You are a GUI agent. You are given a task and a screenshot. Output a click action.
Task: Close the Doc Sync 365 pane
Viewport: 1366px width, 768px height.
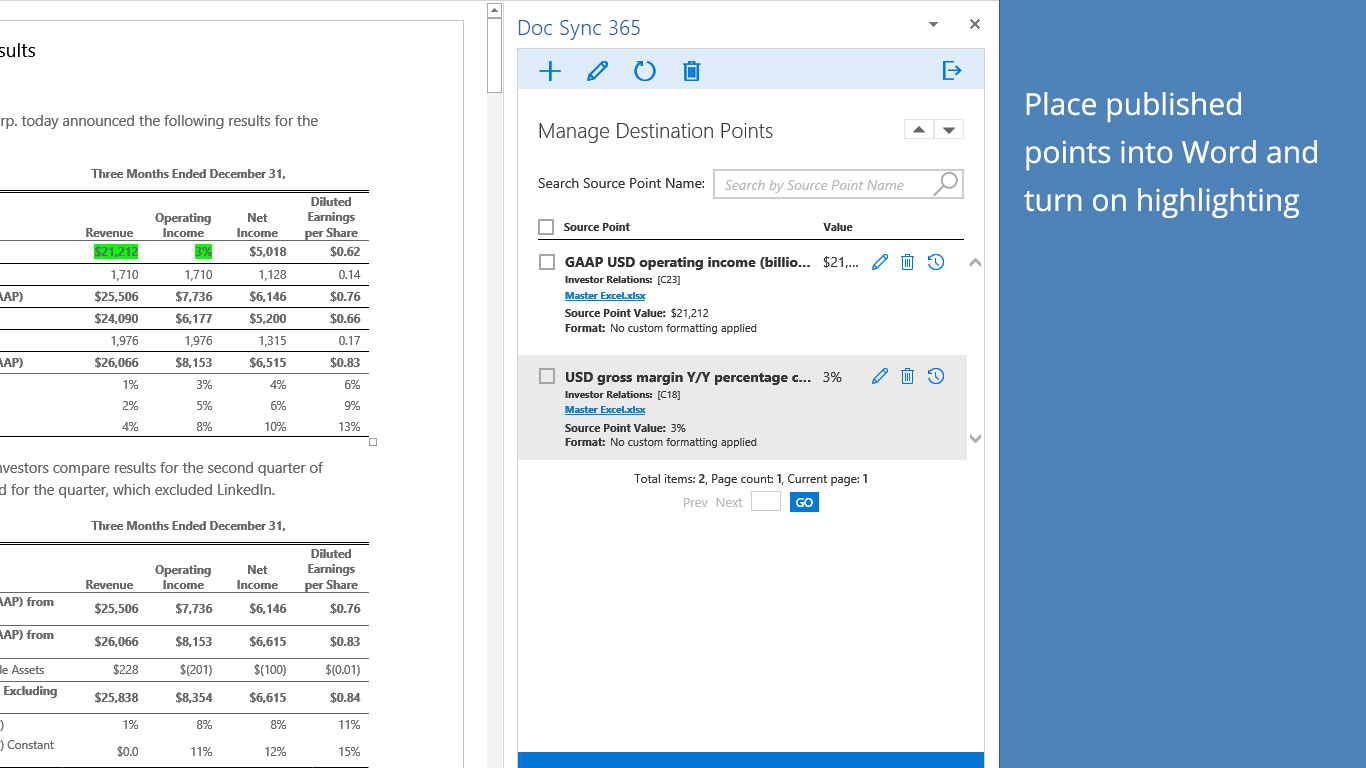[975, 24]
